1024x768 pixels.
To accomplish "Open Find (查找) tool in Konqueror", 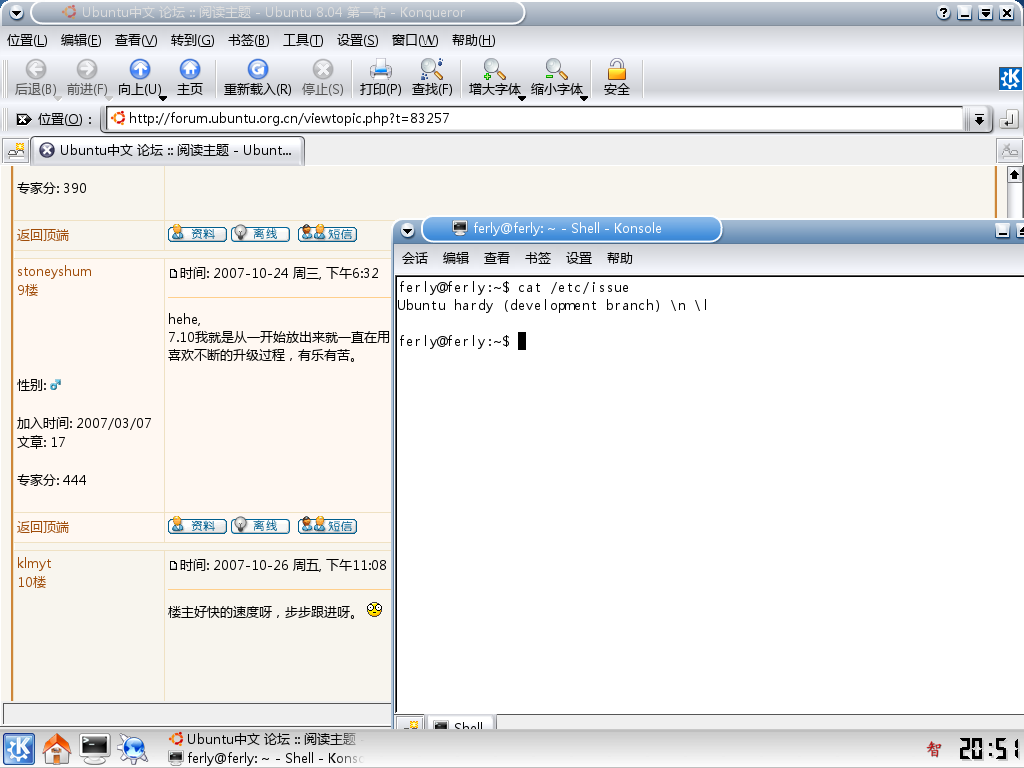I will [x=432, y=69].
